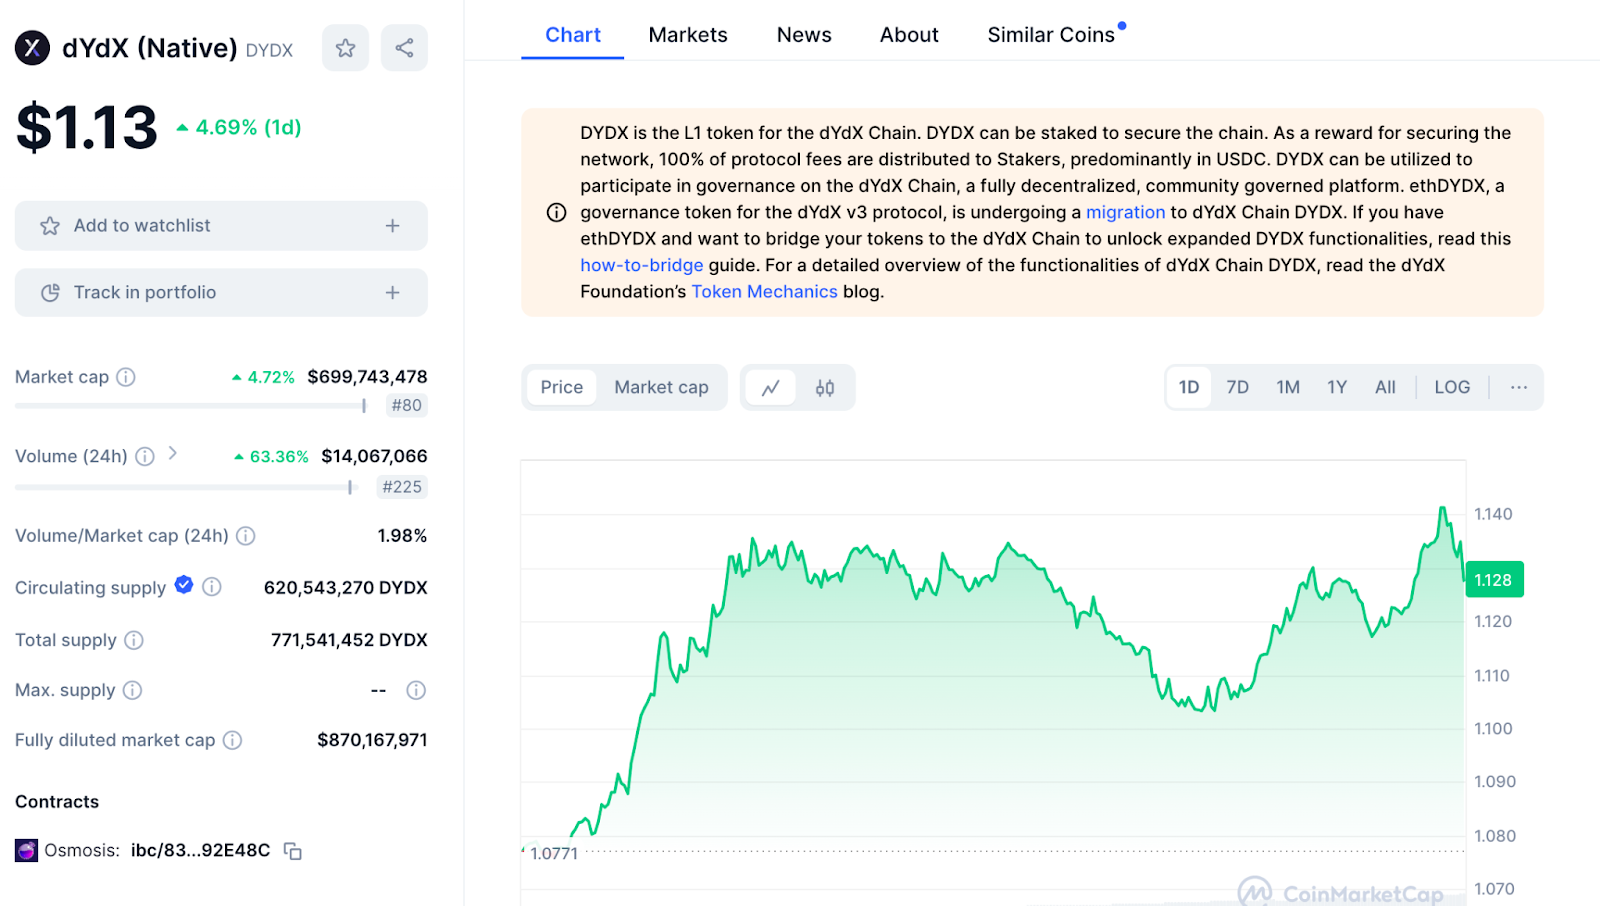Set chart range to 1Y
This screenshot has height=906, width=1600.
point(1337,387)
